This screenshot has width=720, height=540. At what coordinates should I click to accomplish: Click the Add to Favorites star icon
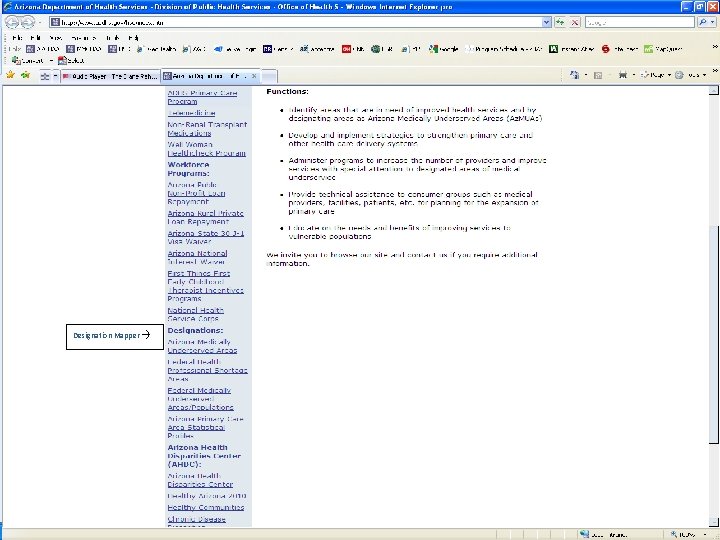point(25,75)
